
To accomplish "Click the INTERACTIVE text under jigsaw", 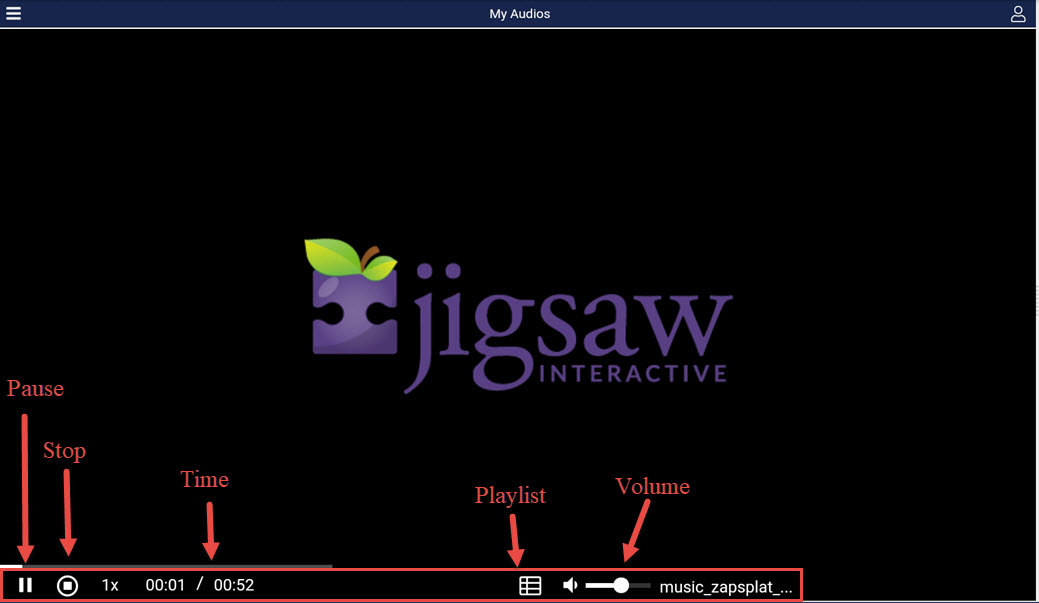I will 632,374.
